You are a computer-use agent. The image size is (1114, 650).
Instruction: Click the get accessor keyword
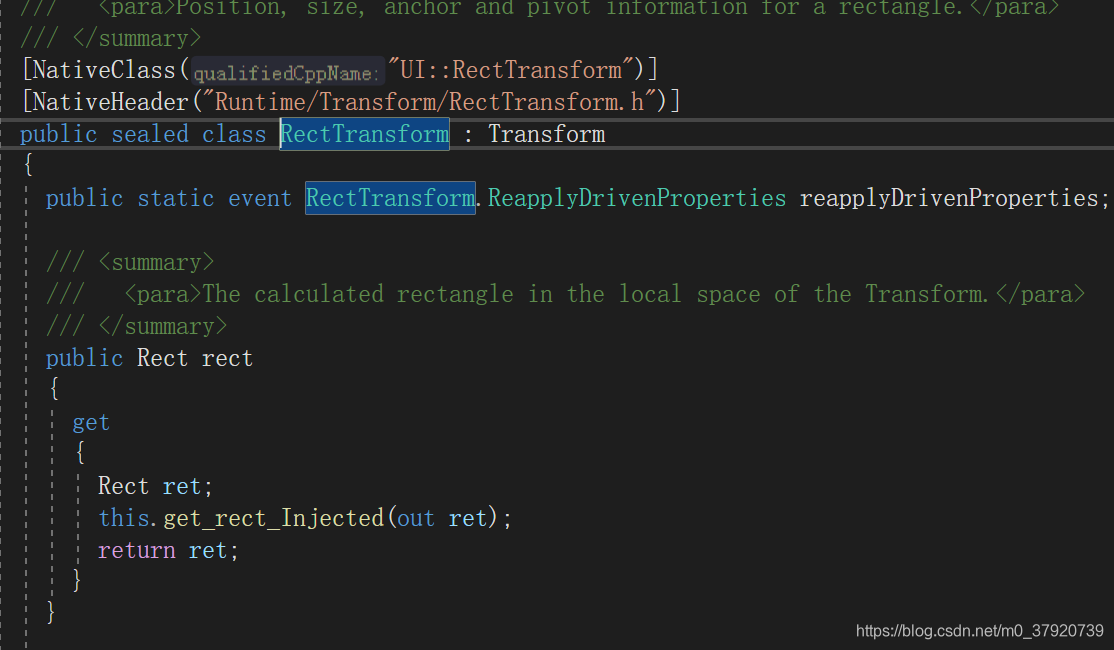(90, 421)
